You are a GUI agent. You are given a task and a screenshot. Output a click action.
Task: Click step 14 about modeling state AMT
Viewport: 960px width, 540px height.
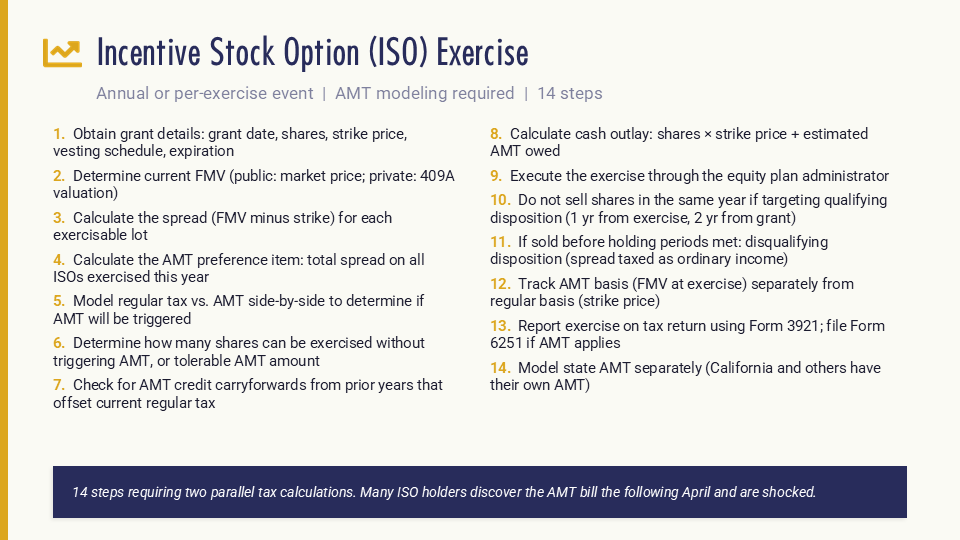(685, 376)
